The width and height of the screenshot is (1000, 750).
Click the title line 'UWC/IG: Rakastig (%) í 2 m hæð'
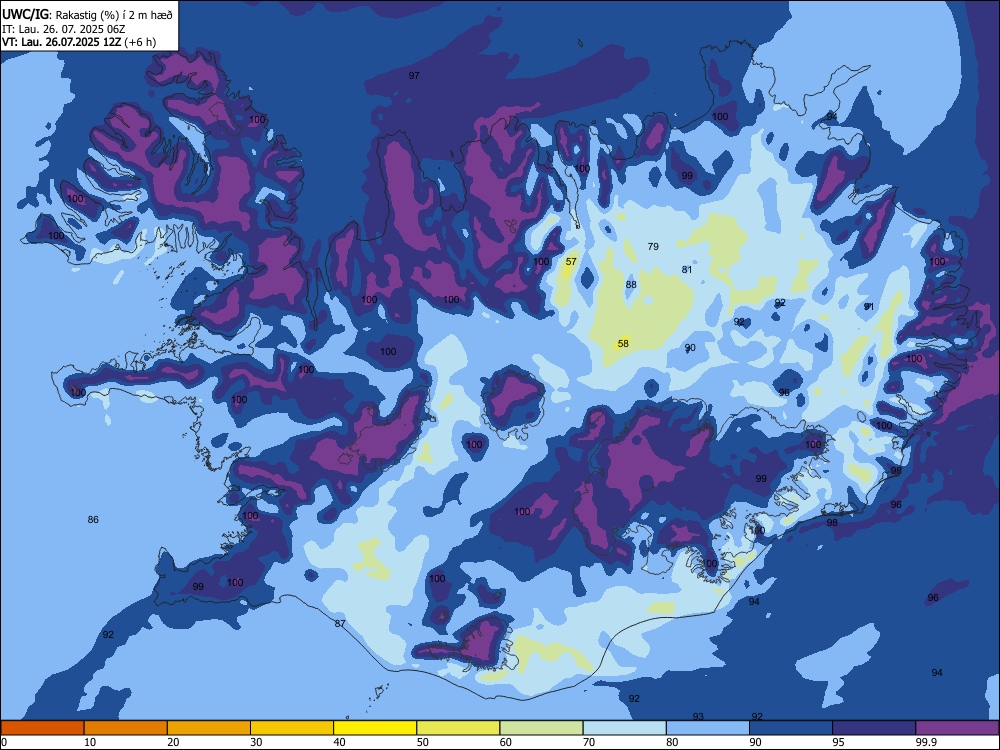pyautogui.click(x=87, y=15)
